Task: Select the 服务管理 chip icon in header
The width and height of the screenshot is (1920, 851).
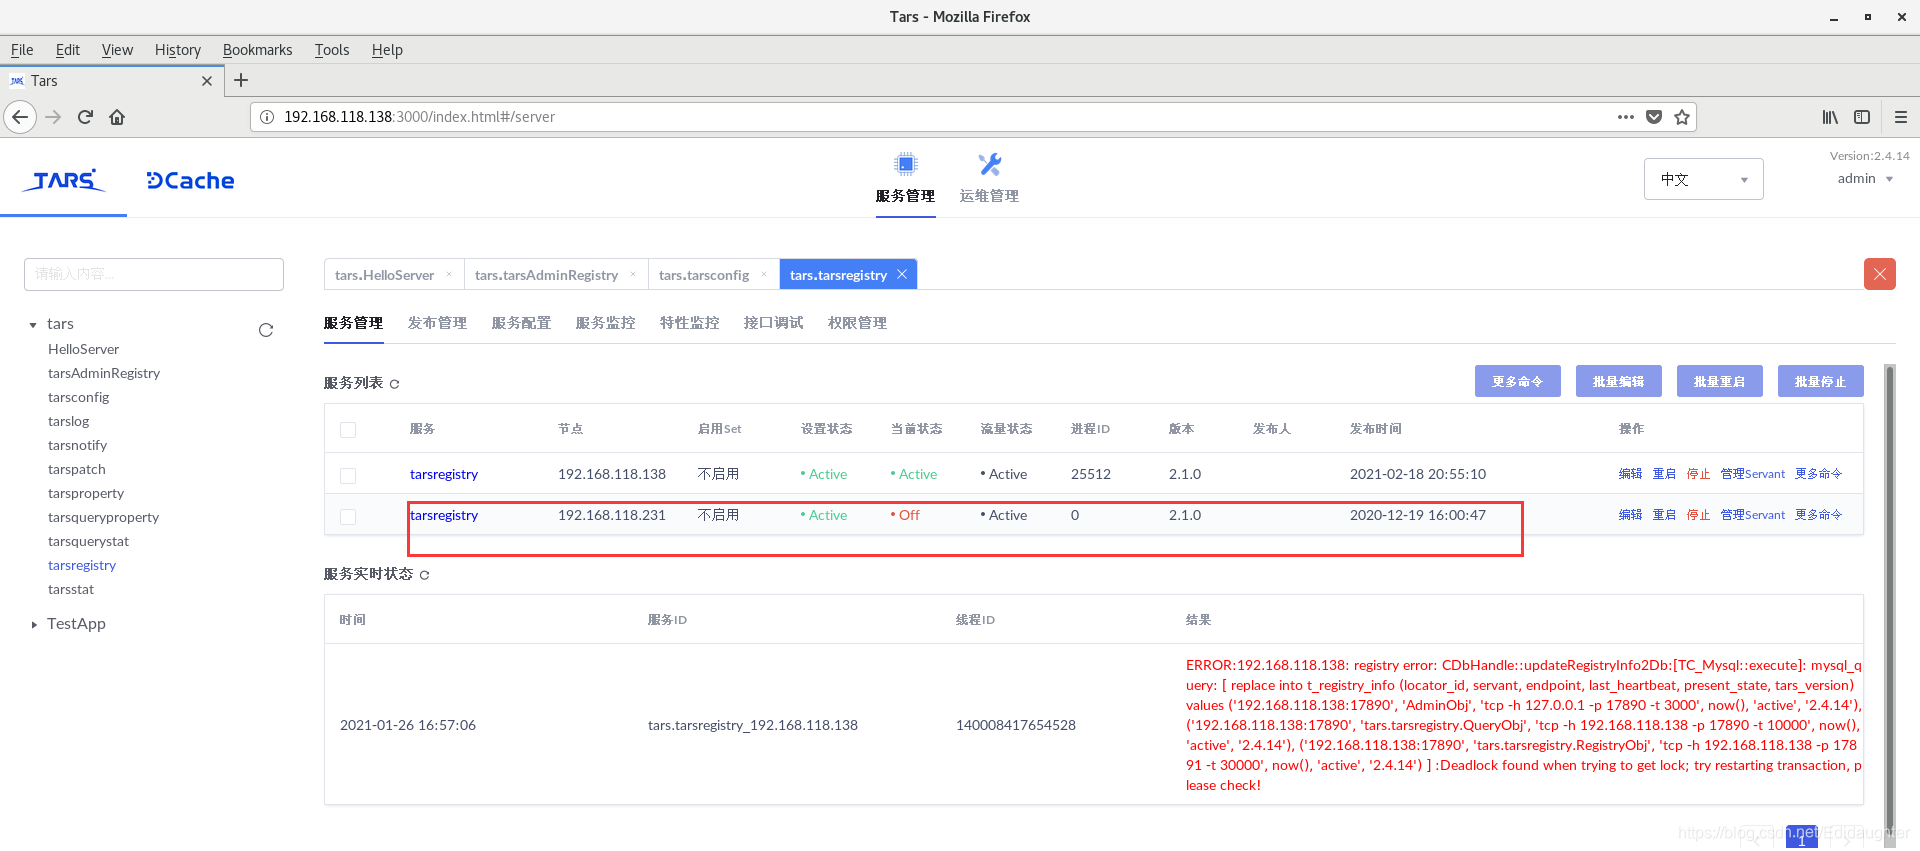Action: click(x=905, y=164)
